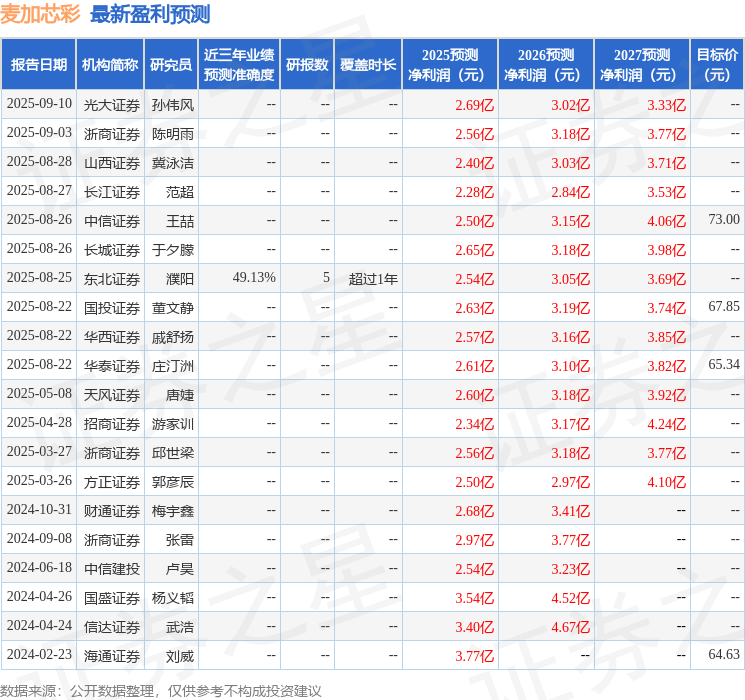745x700 pixels.
Task: Select analyst 戚舒扬 cell
Action: [x=173, y=337]
